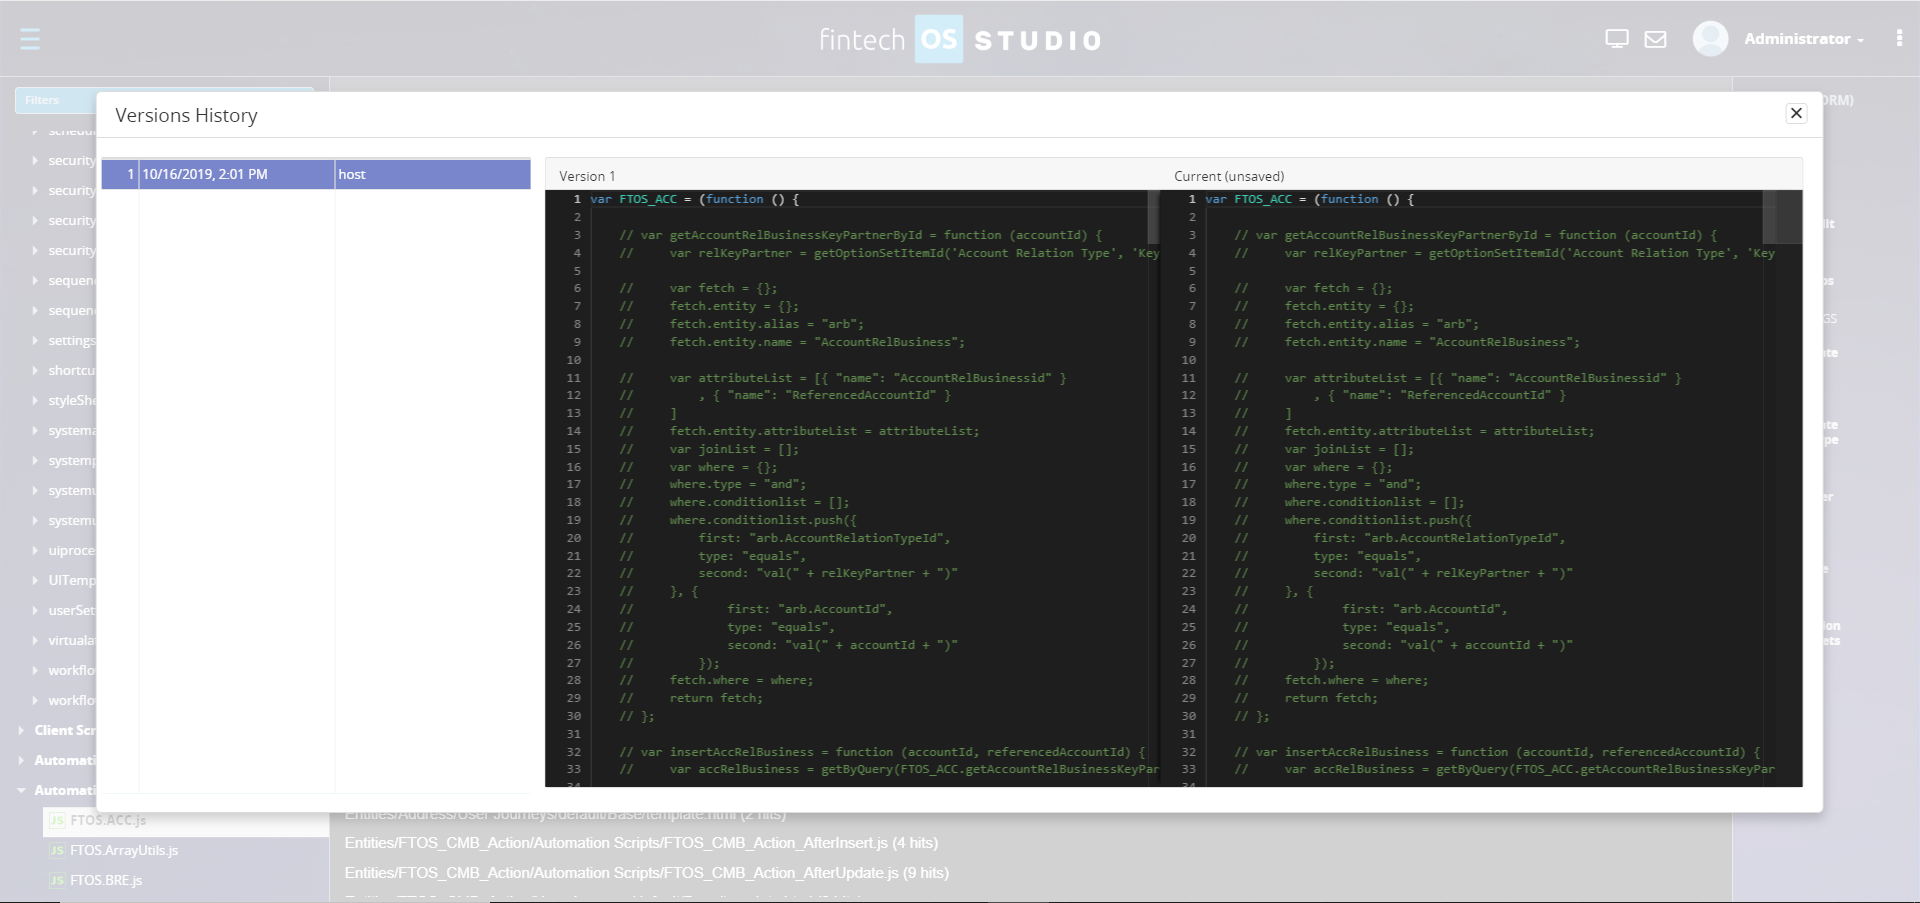The image size is (1920, 903).
Task: Select the Version 1 pane header
Action: (586, 175)
